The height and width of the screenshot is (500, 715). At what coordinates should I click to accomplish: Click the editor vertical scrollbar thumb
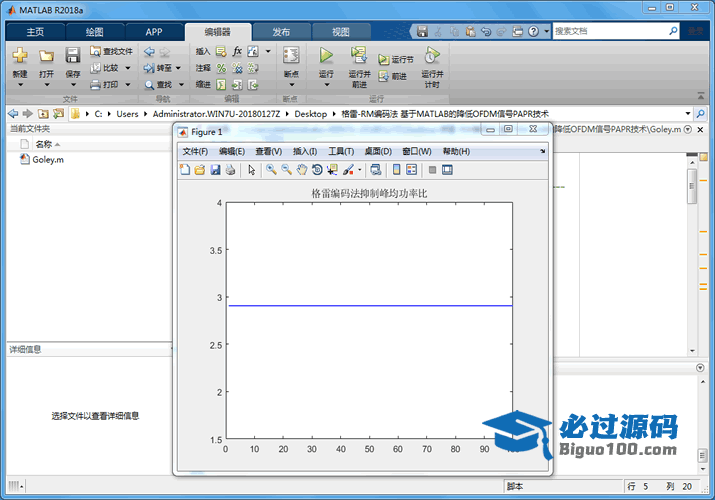pyautogui.click(x=692, y=186)
